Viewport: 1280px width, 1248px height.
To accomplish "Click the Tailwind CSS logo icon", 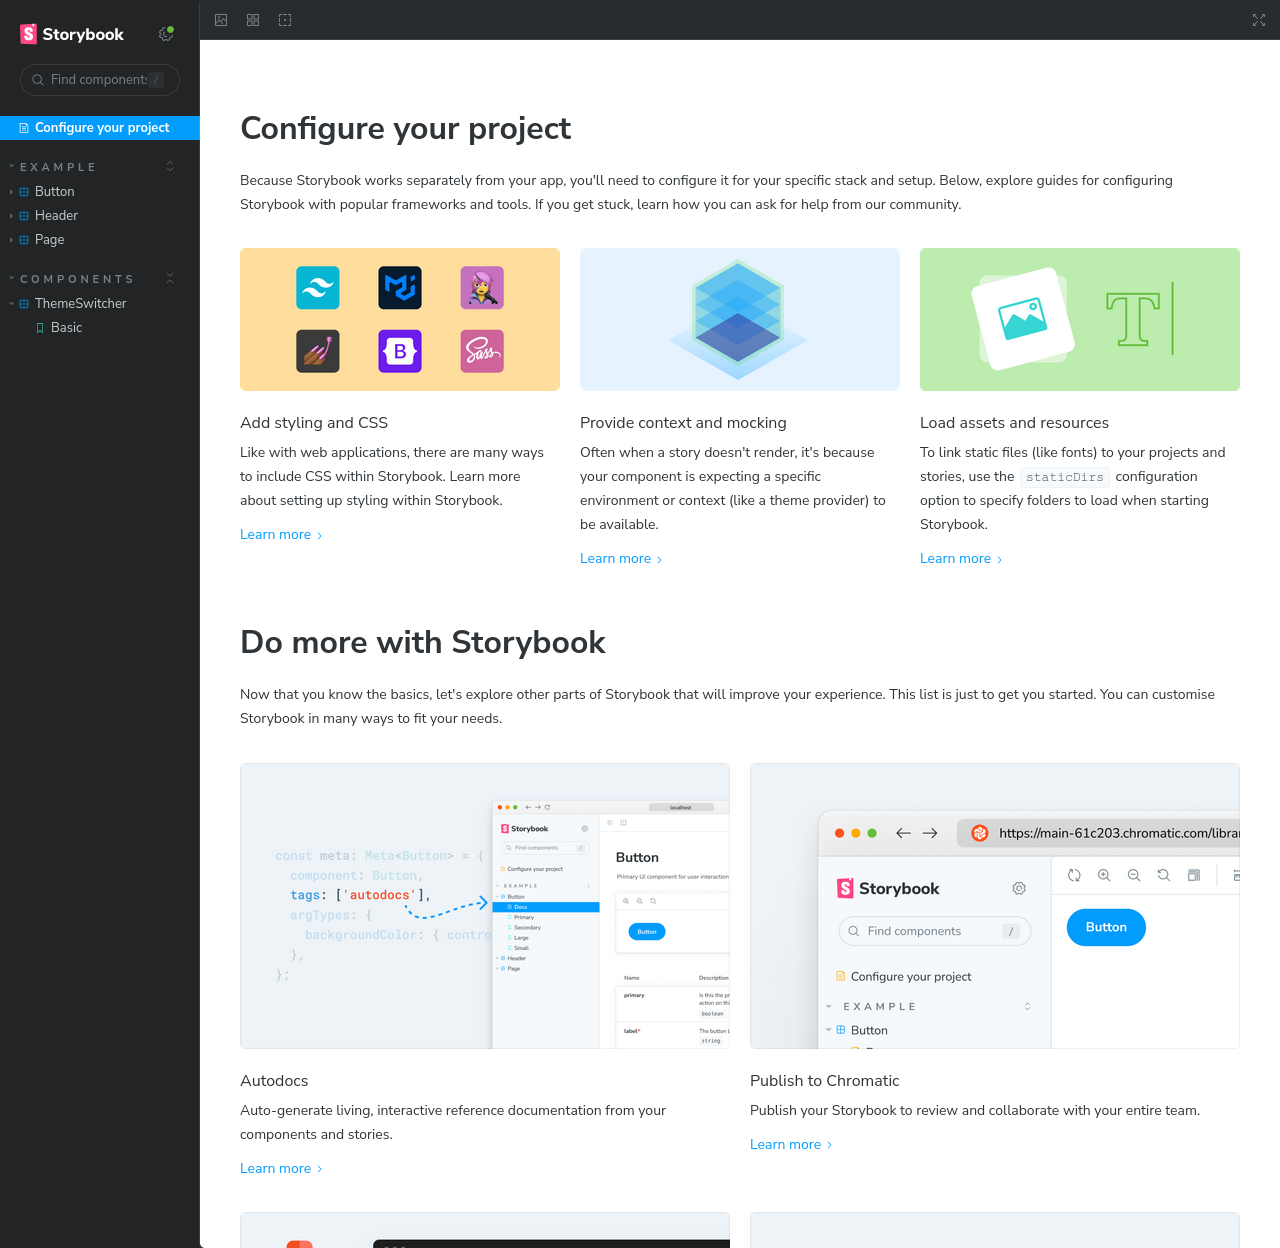I will (x=318, y=288).
